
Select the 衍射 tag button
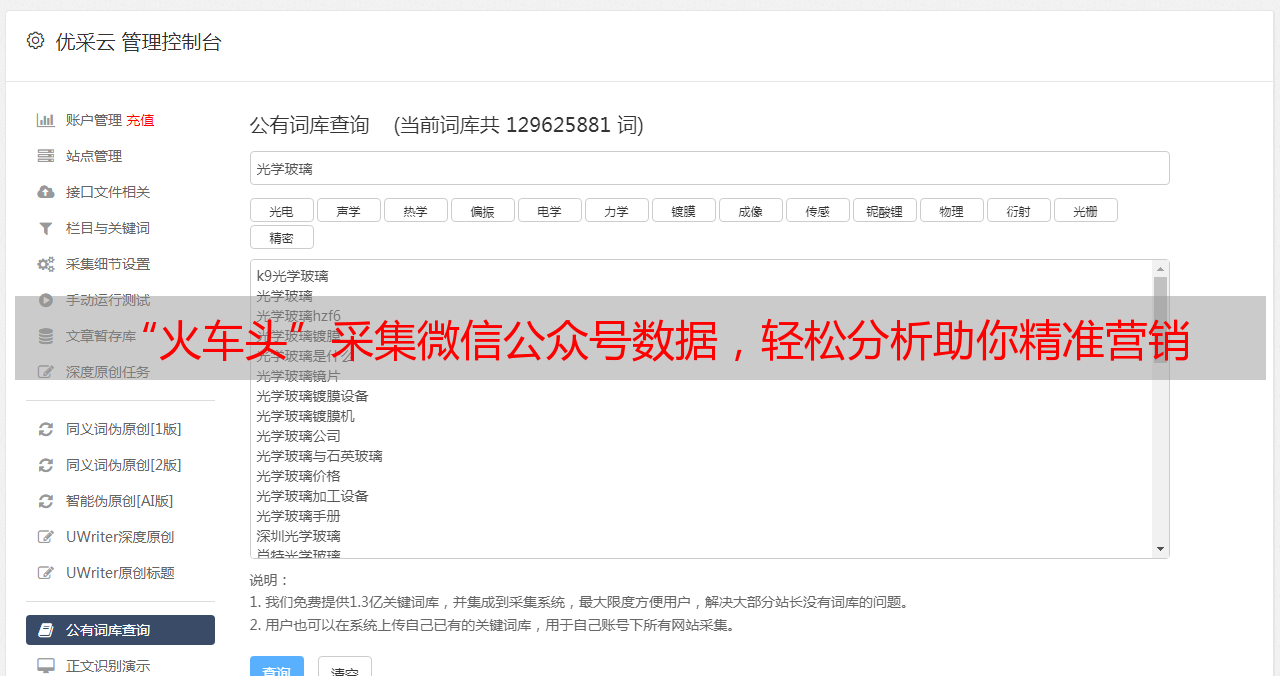click(x=1018, y=211)
